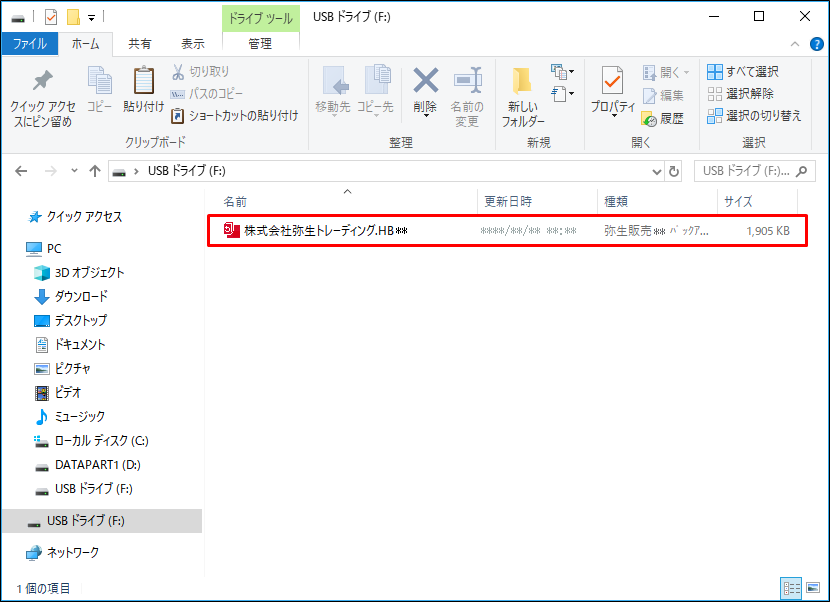Go up one level arrow
830x602 pixels.
click(x=95, y=171)
